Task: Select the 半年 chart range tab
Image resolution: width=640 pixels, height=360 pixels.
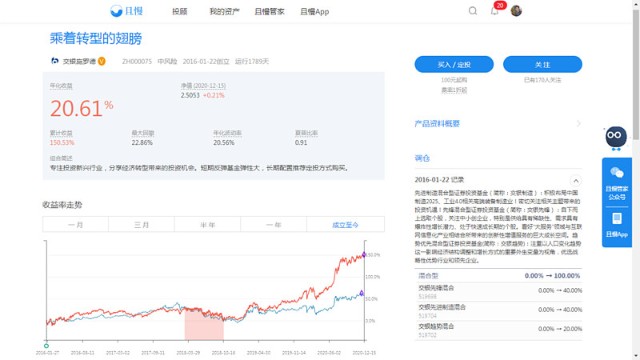Action: pos(207,225)
